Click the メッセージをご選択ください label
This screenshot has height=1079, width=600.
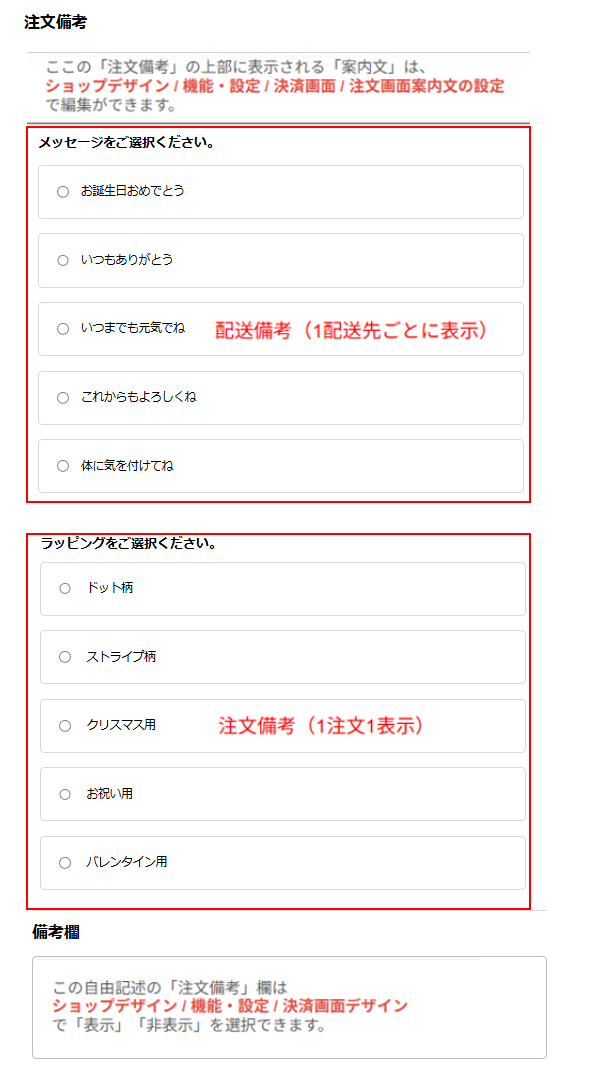(x=126, y=143)
